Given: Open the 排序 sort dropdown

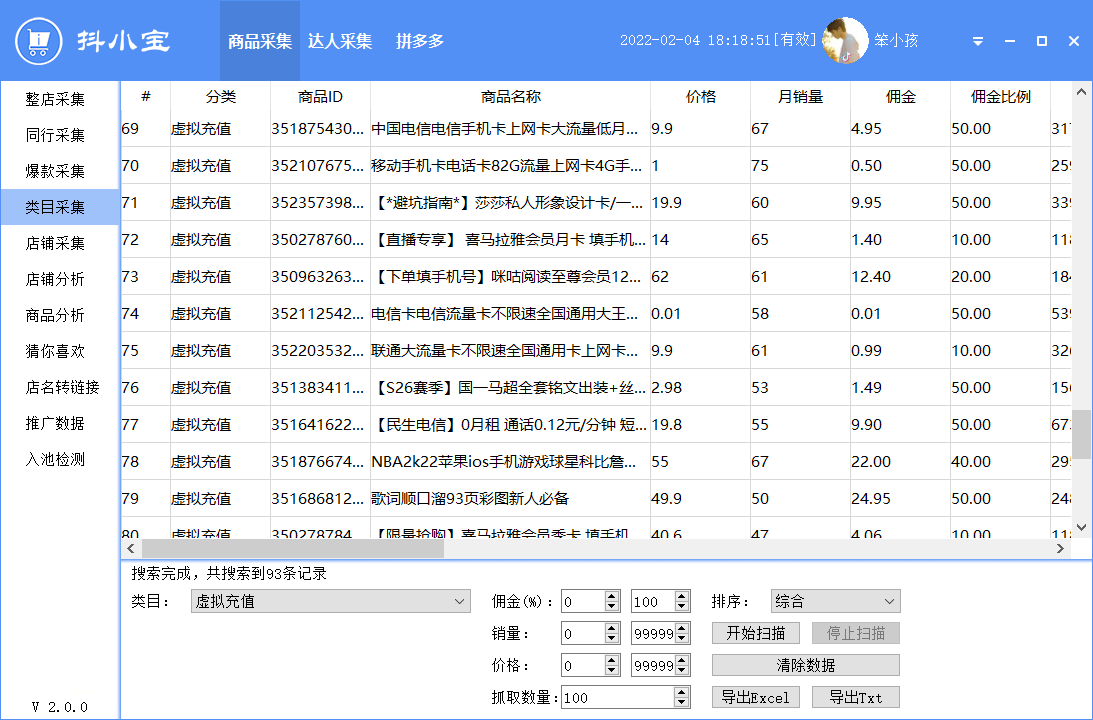Looking at the screenshot, I should tap(889, 601).
